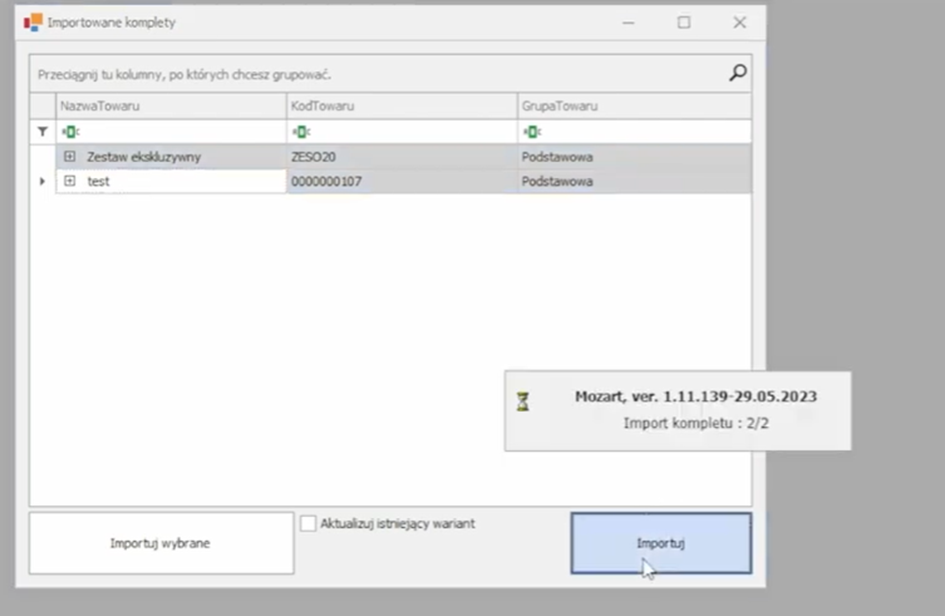Sort by NazwaTowaru column header

(x=170, y=106)
